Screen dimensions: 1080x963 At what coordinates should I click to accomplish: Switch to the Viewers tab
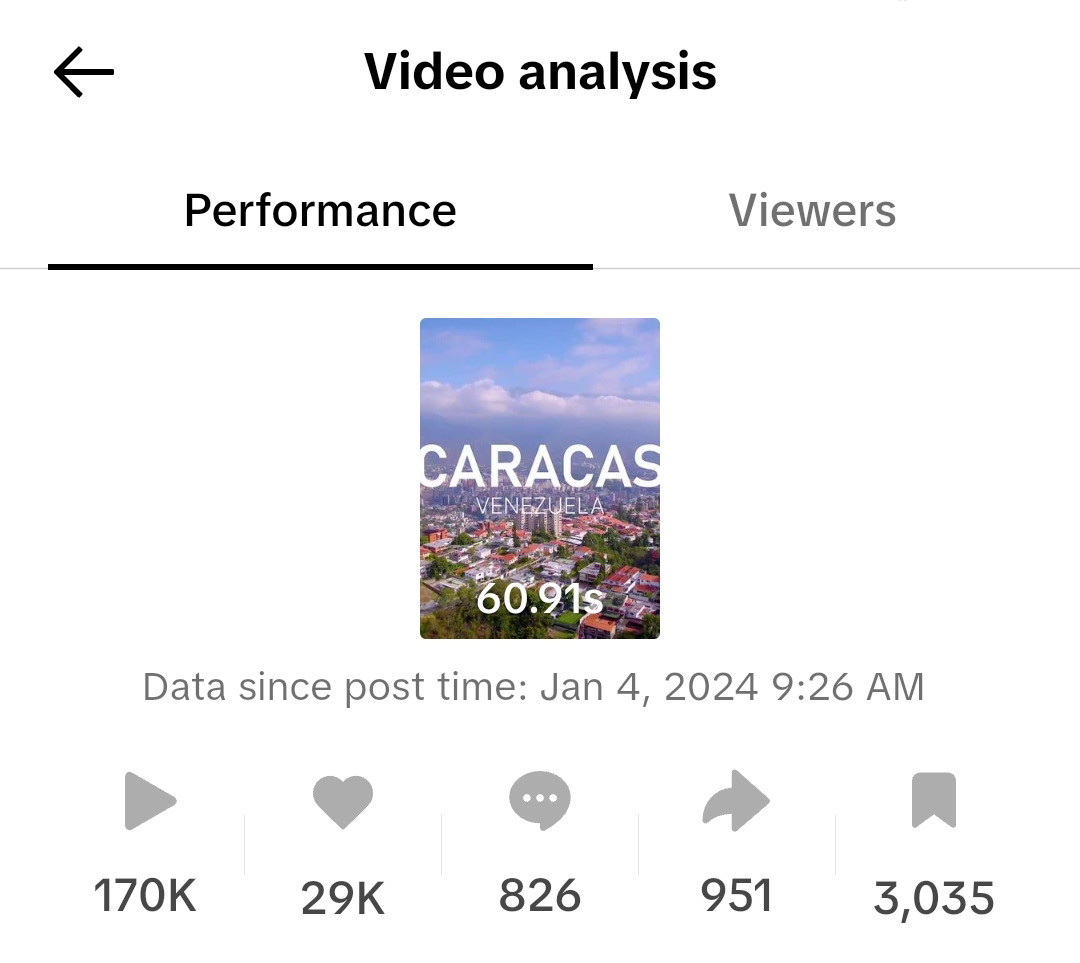(812, 211)
